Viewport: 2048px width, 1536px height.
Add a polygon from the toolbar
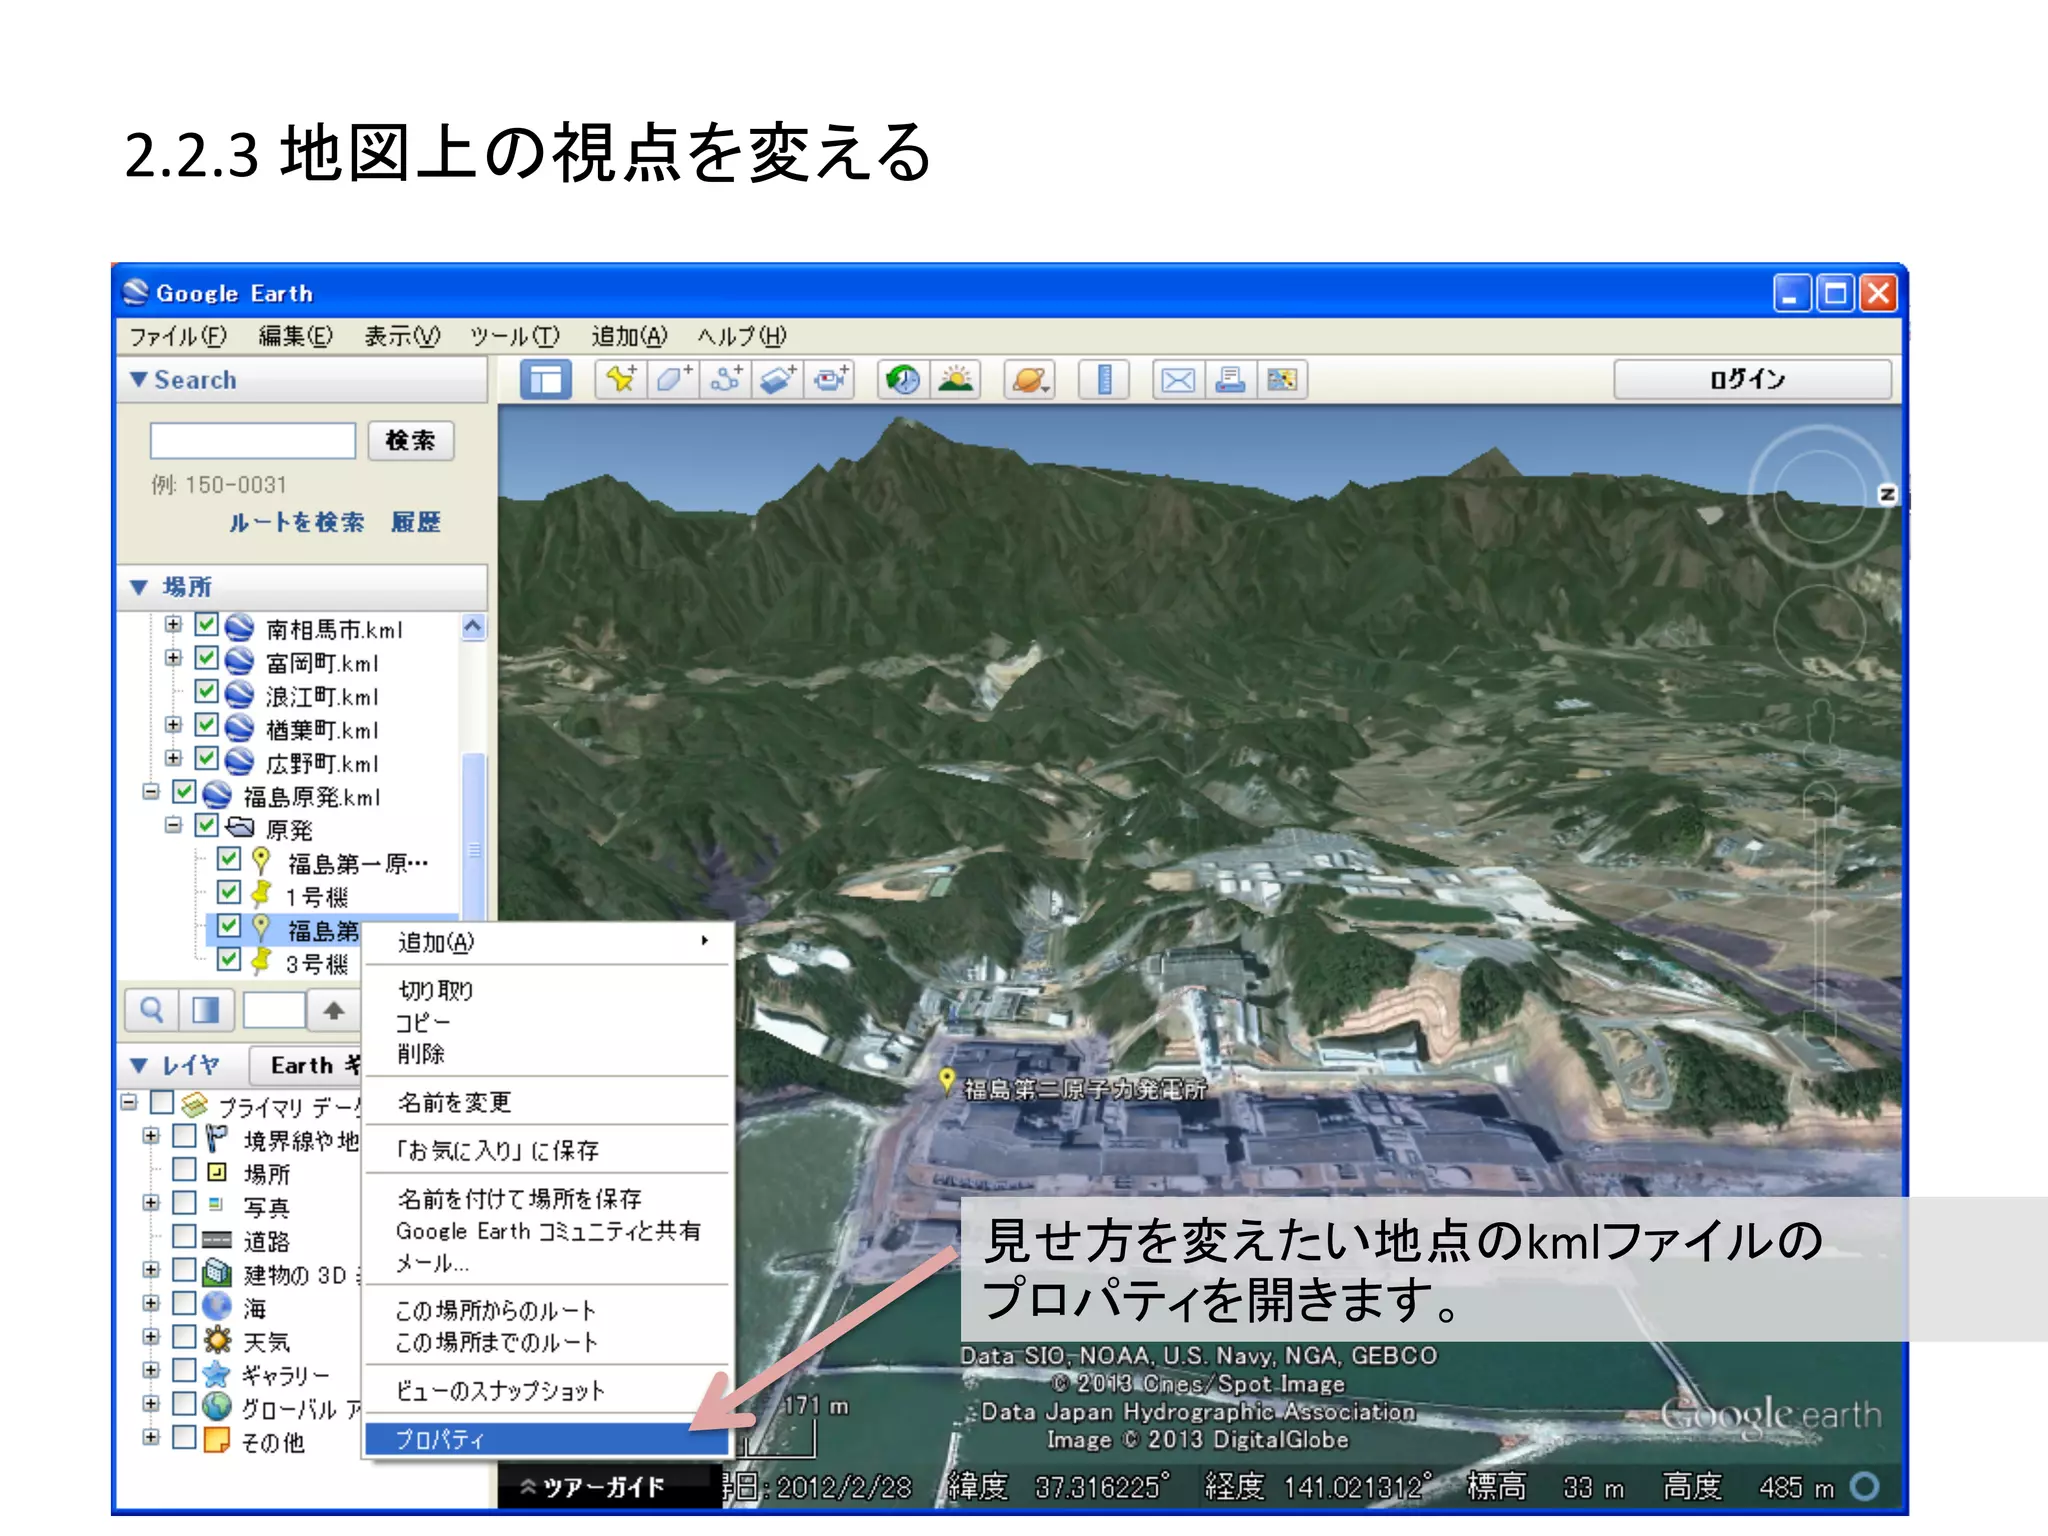coord(674,380)
